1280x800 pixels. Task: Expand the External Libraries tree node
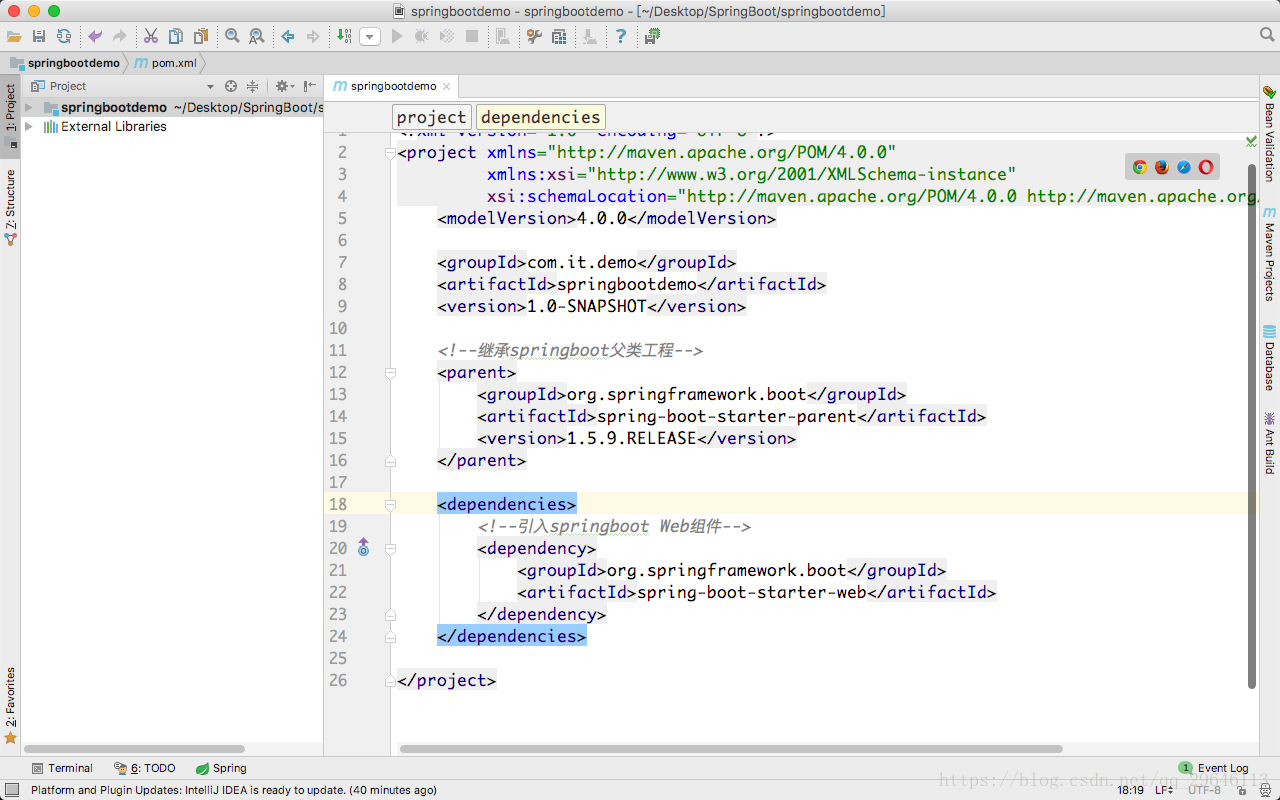coord(29,127)
